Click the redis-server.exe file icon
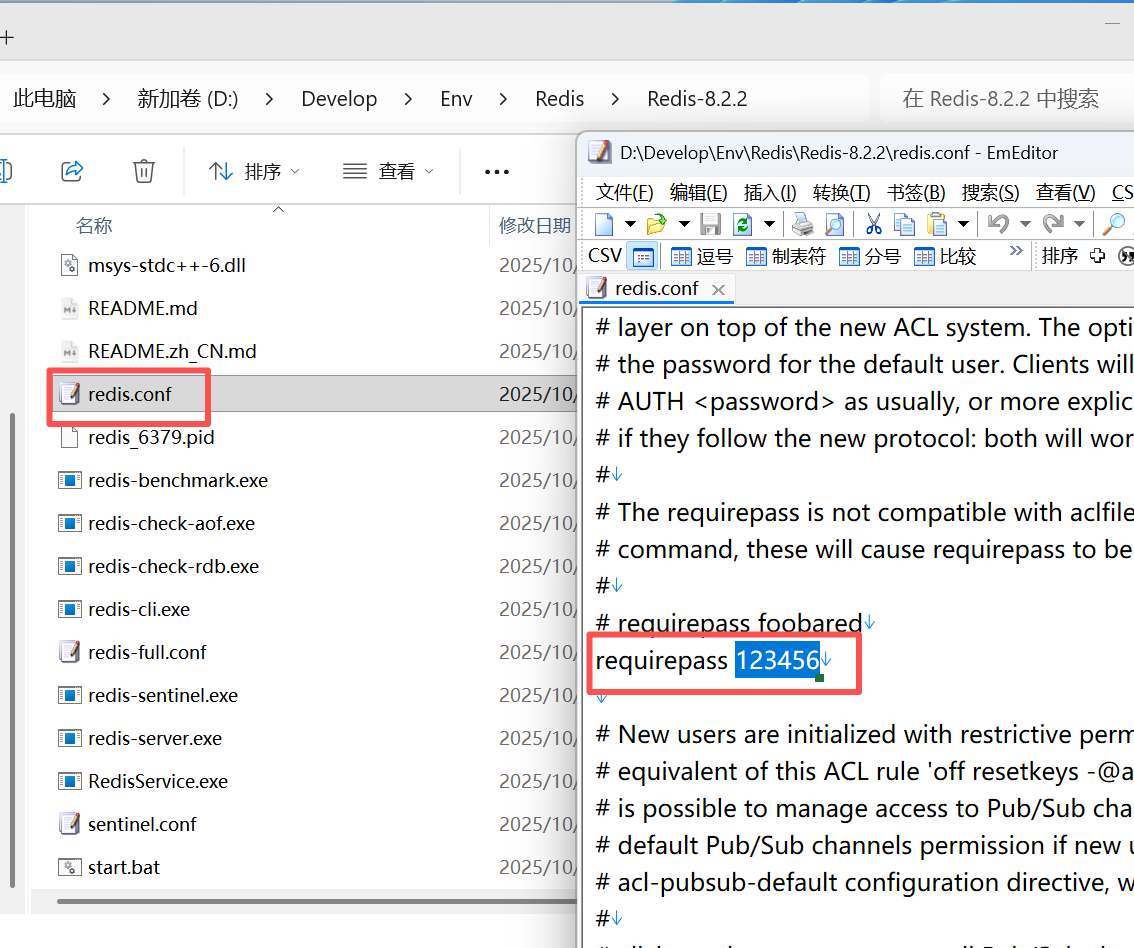Image resolution: width=1134 pixels, height=948 pixels. click(69, 738)
